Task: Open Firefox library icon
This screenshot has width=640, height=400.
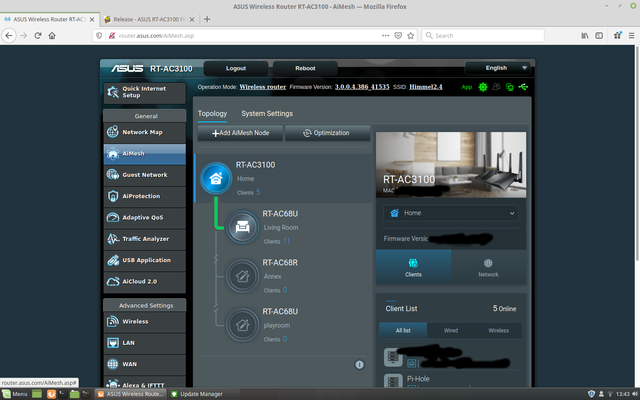Action: click(x=585, y=36)
